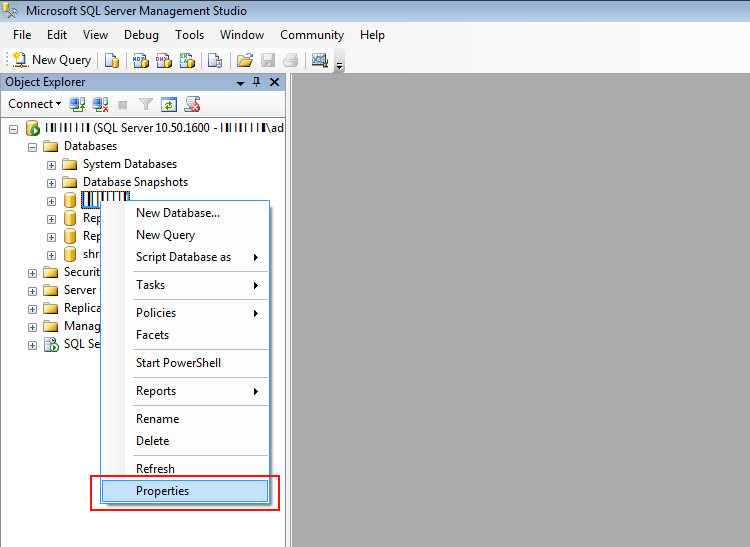Choose Rename from context menu
Screen dimensions: 750x547
pyautogui.click(x=185, y=419)
